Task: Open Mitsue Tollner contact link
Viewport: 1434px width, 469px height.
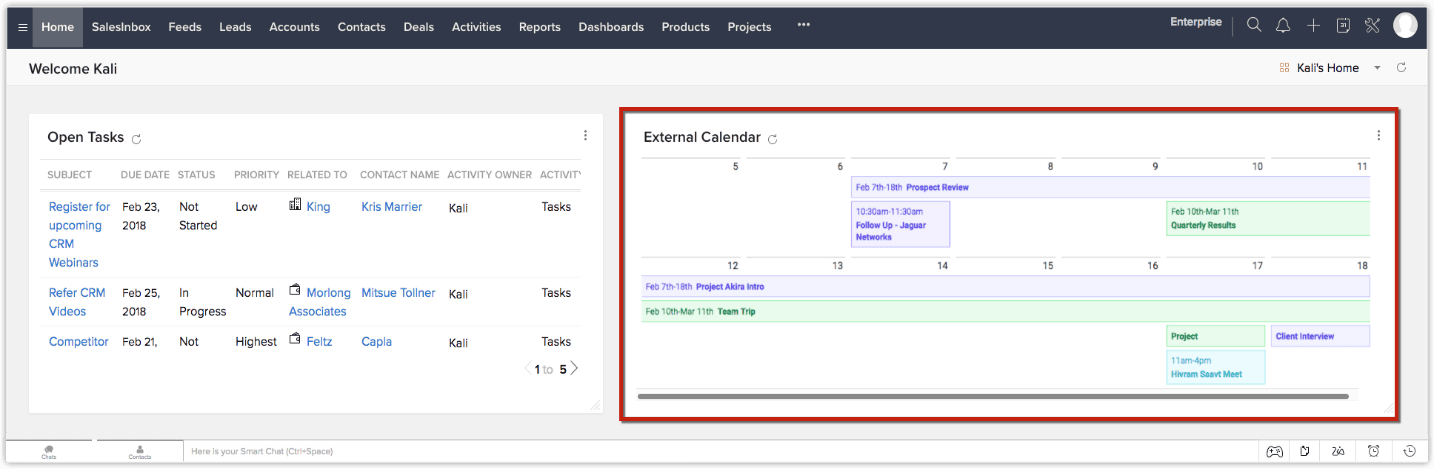Action: pyautogui.click(x=398, y=293)
